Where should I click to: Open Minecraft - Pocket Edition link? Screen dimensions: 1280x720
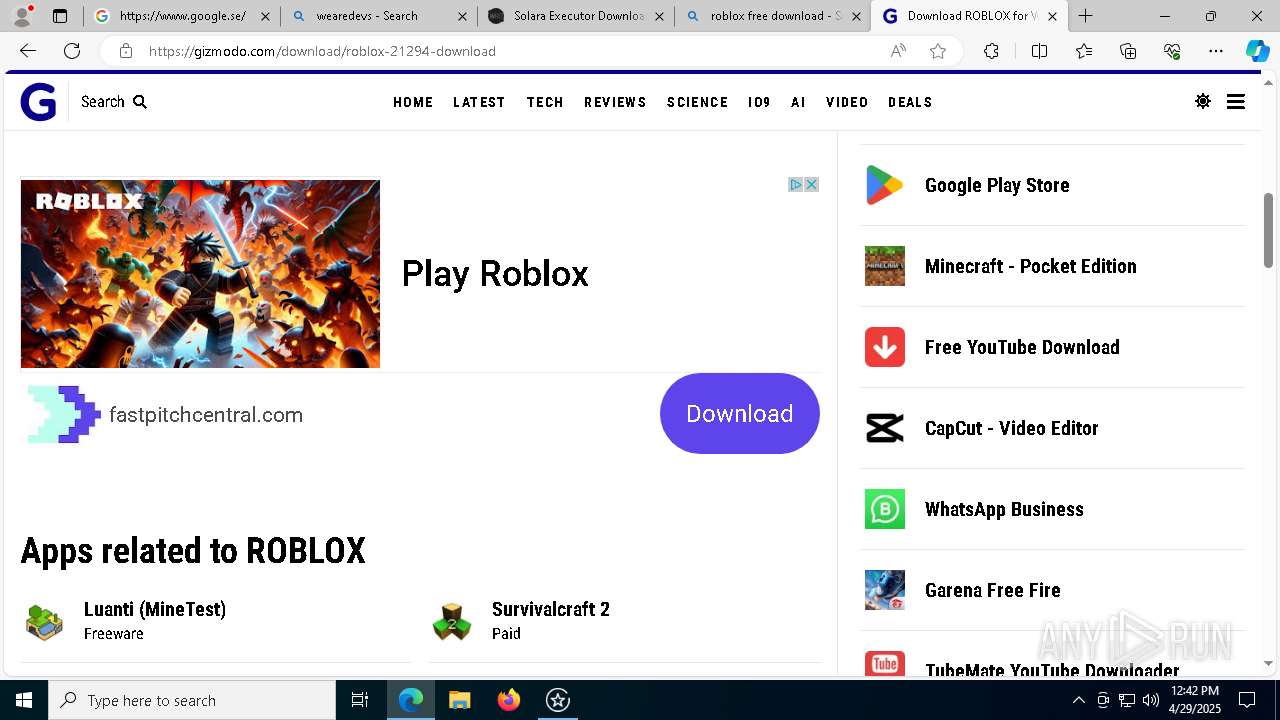click(x=1031, y=266)
